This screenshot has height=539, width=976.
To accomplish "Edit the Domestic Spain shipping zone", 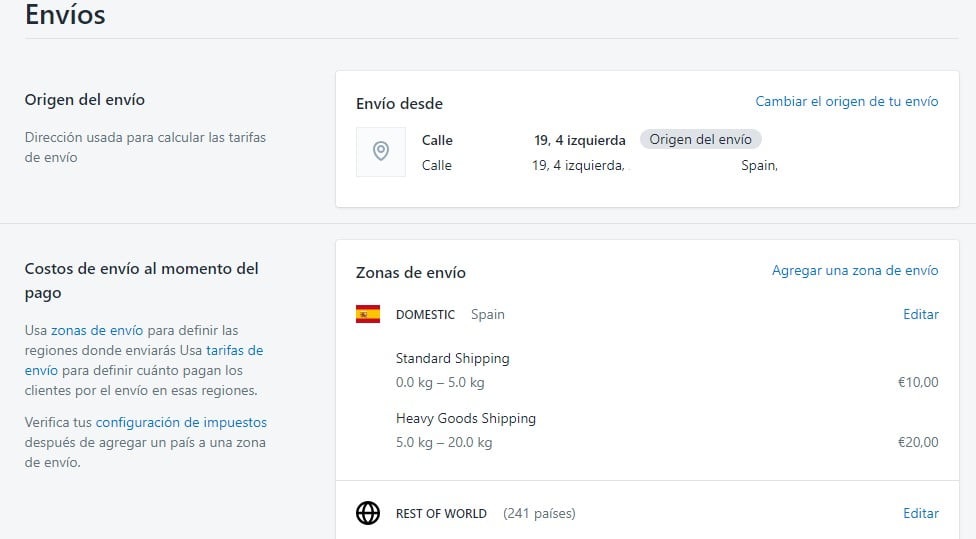I will pos(920,314).
